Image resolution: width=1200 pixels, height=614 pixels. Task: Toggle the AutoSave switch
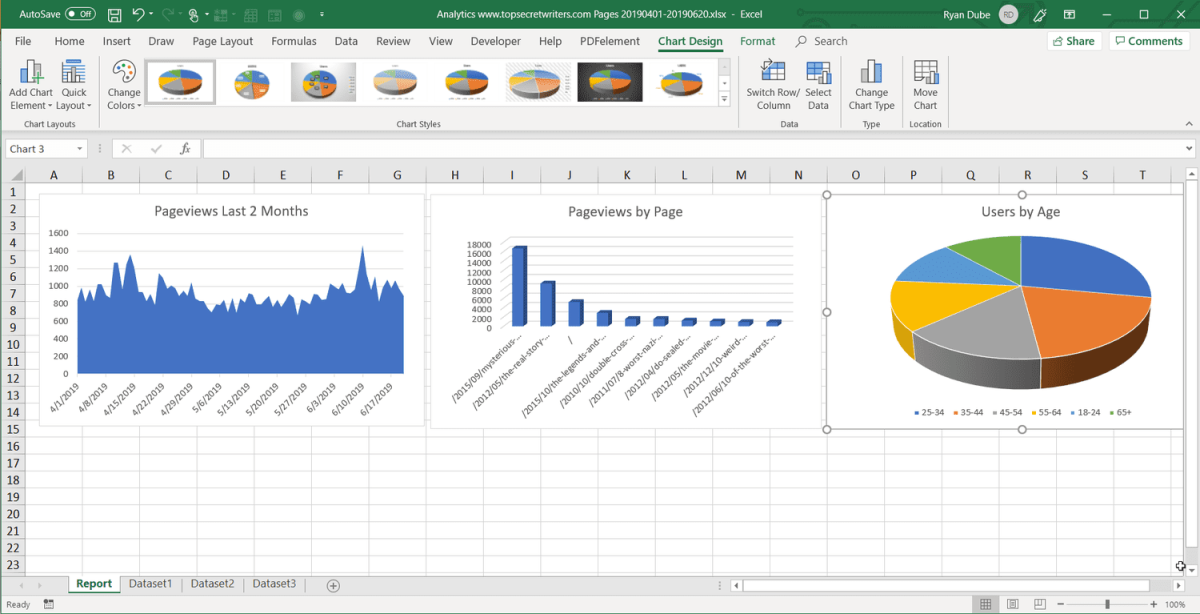[x=80, y=15]
